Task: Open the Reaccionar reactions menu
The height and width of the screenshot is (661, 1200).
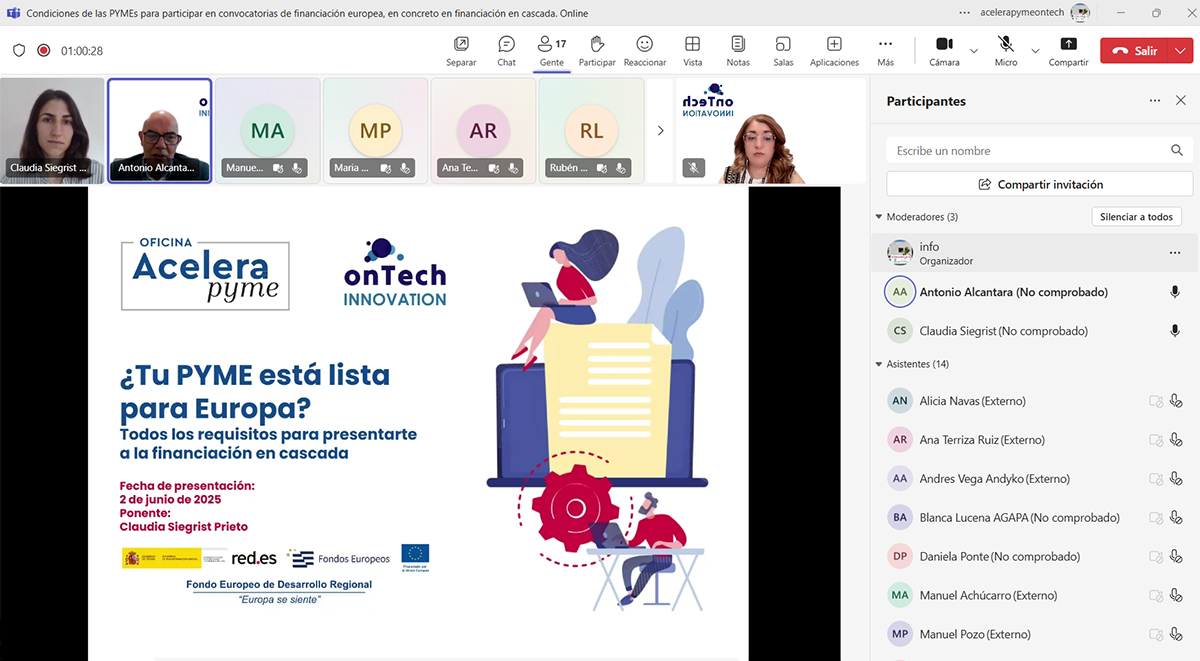Action: point(644,48)
